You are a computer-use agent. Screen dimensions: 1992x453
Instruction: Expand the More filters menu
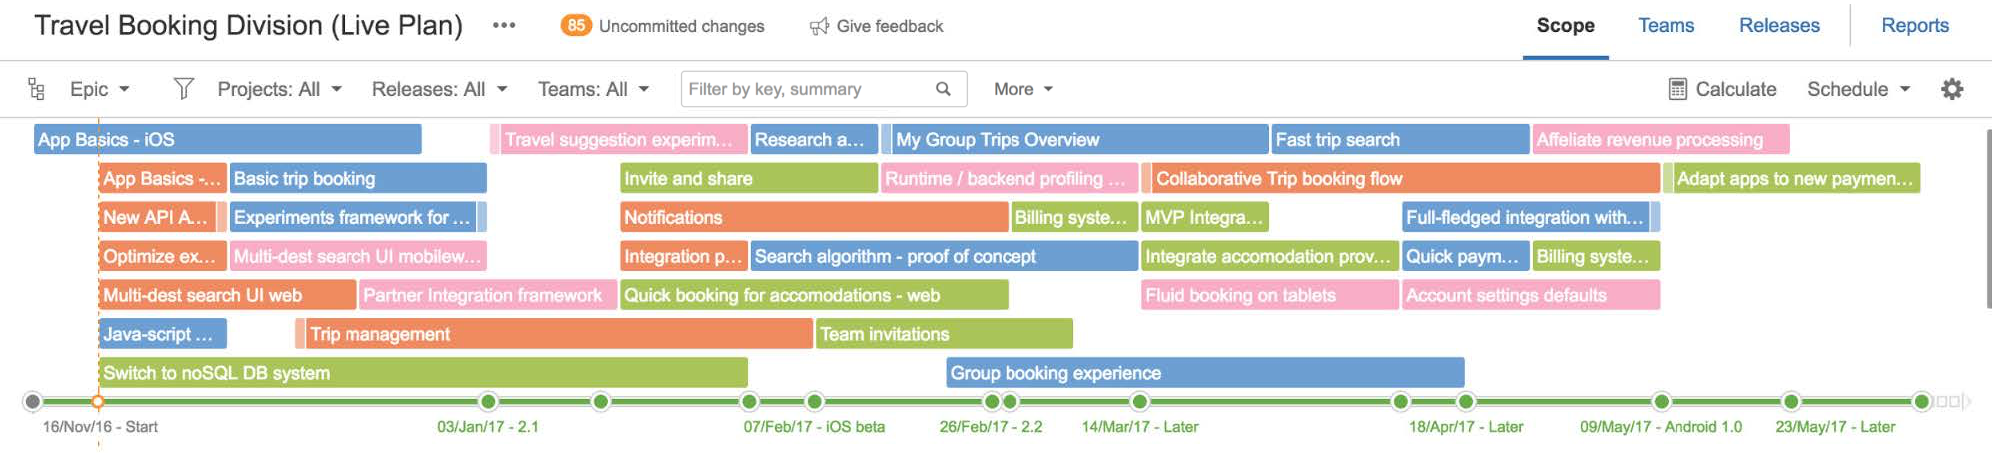[x=1023, y=89]
